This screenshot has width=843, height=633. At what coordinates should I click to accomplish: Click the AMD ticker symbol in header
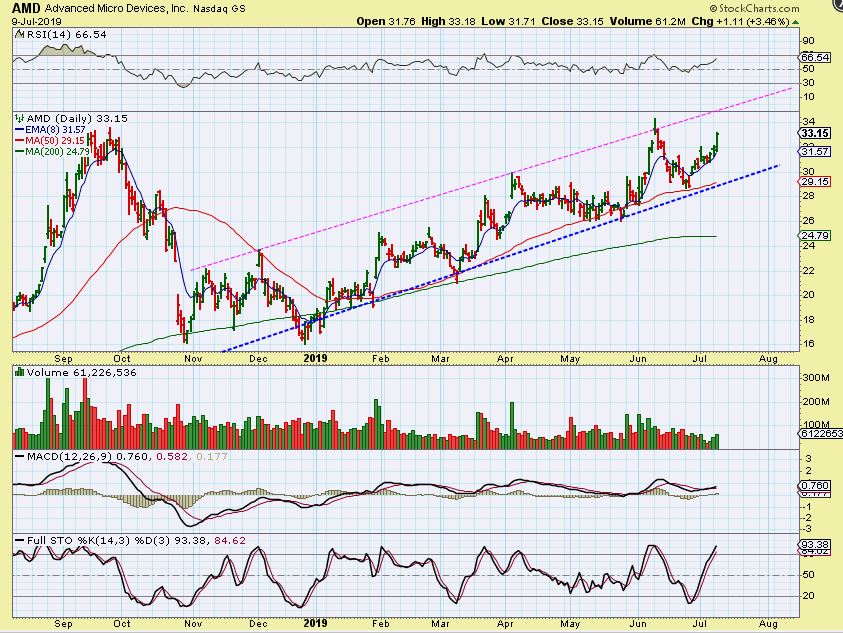(26, 8)
